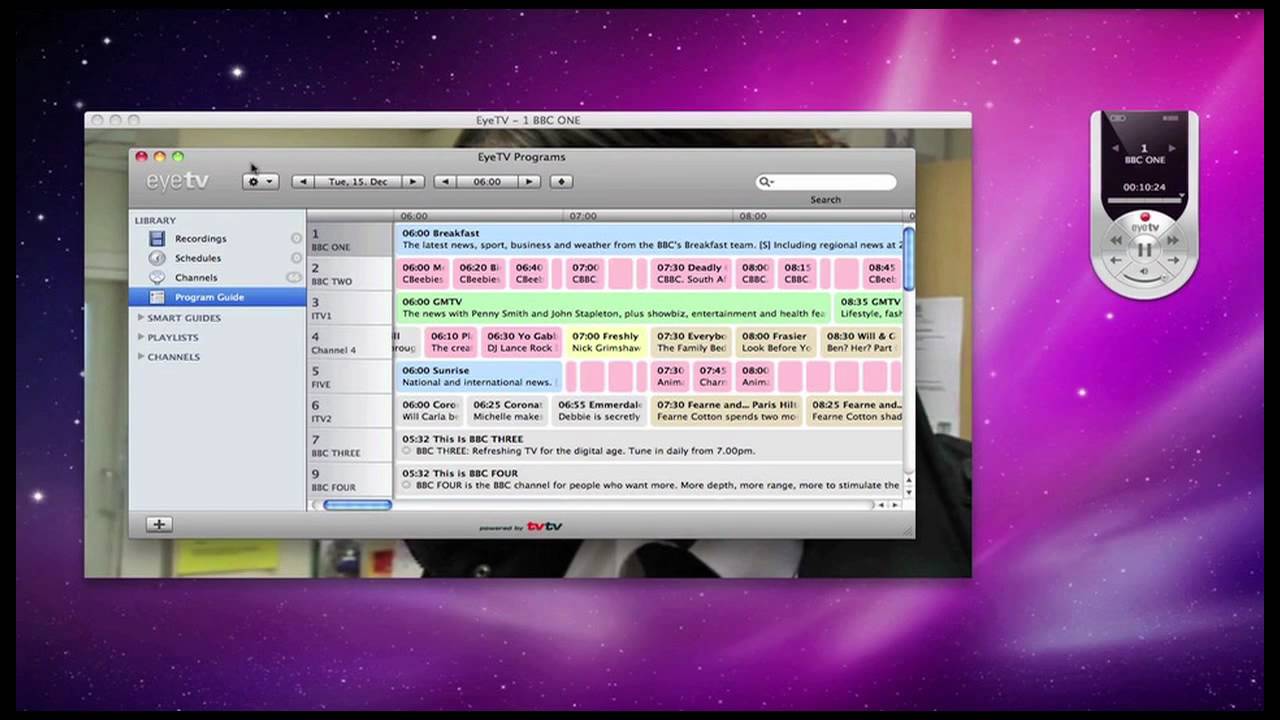
Task: Select the 06:00 GMTV programme
Action: 613,308
